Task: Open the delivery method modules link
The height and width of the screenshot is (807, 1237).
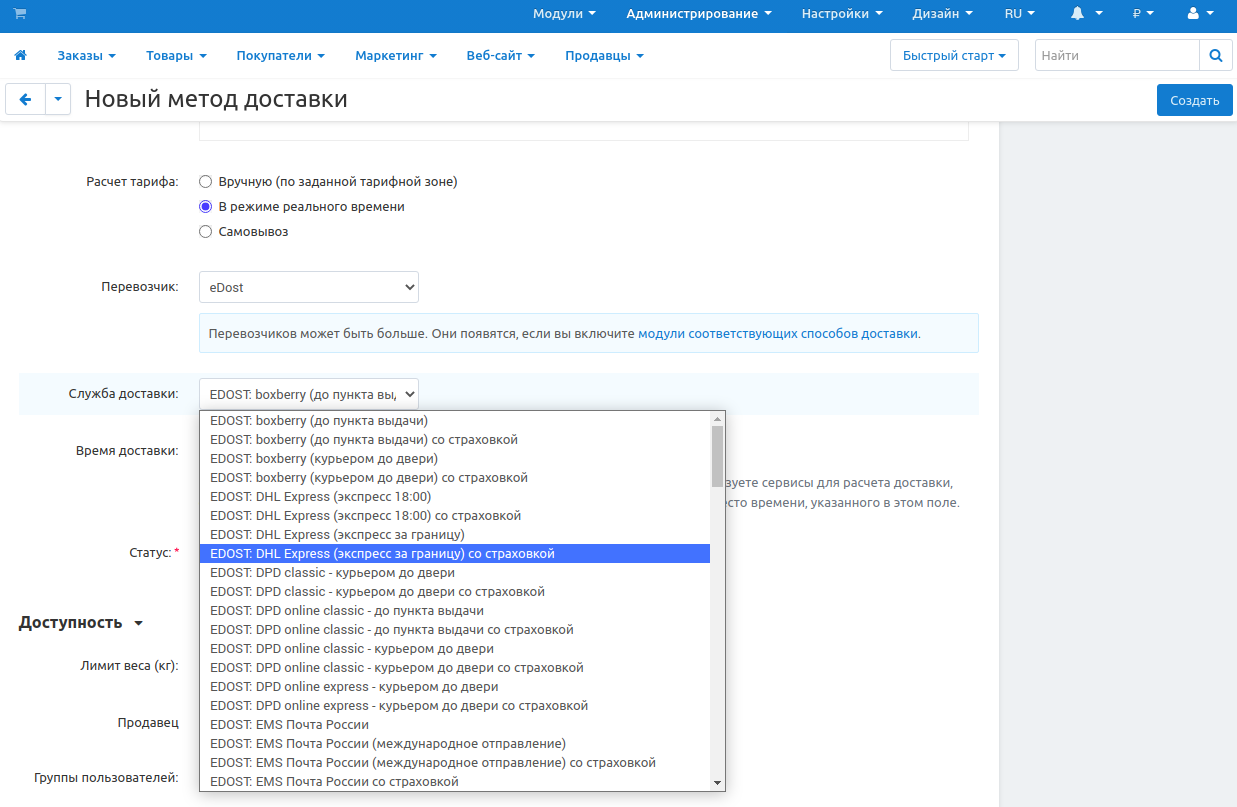Action: pyautogui.click(x=778, y=334)
